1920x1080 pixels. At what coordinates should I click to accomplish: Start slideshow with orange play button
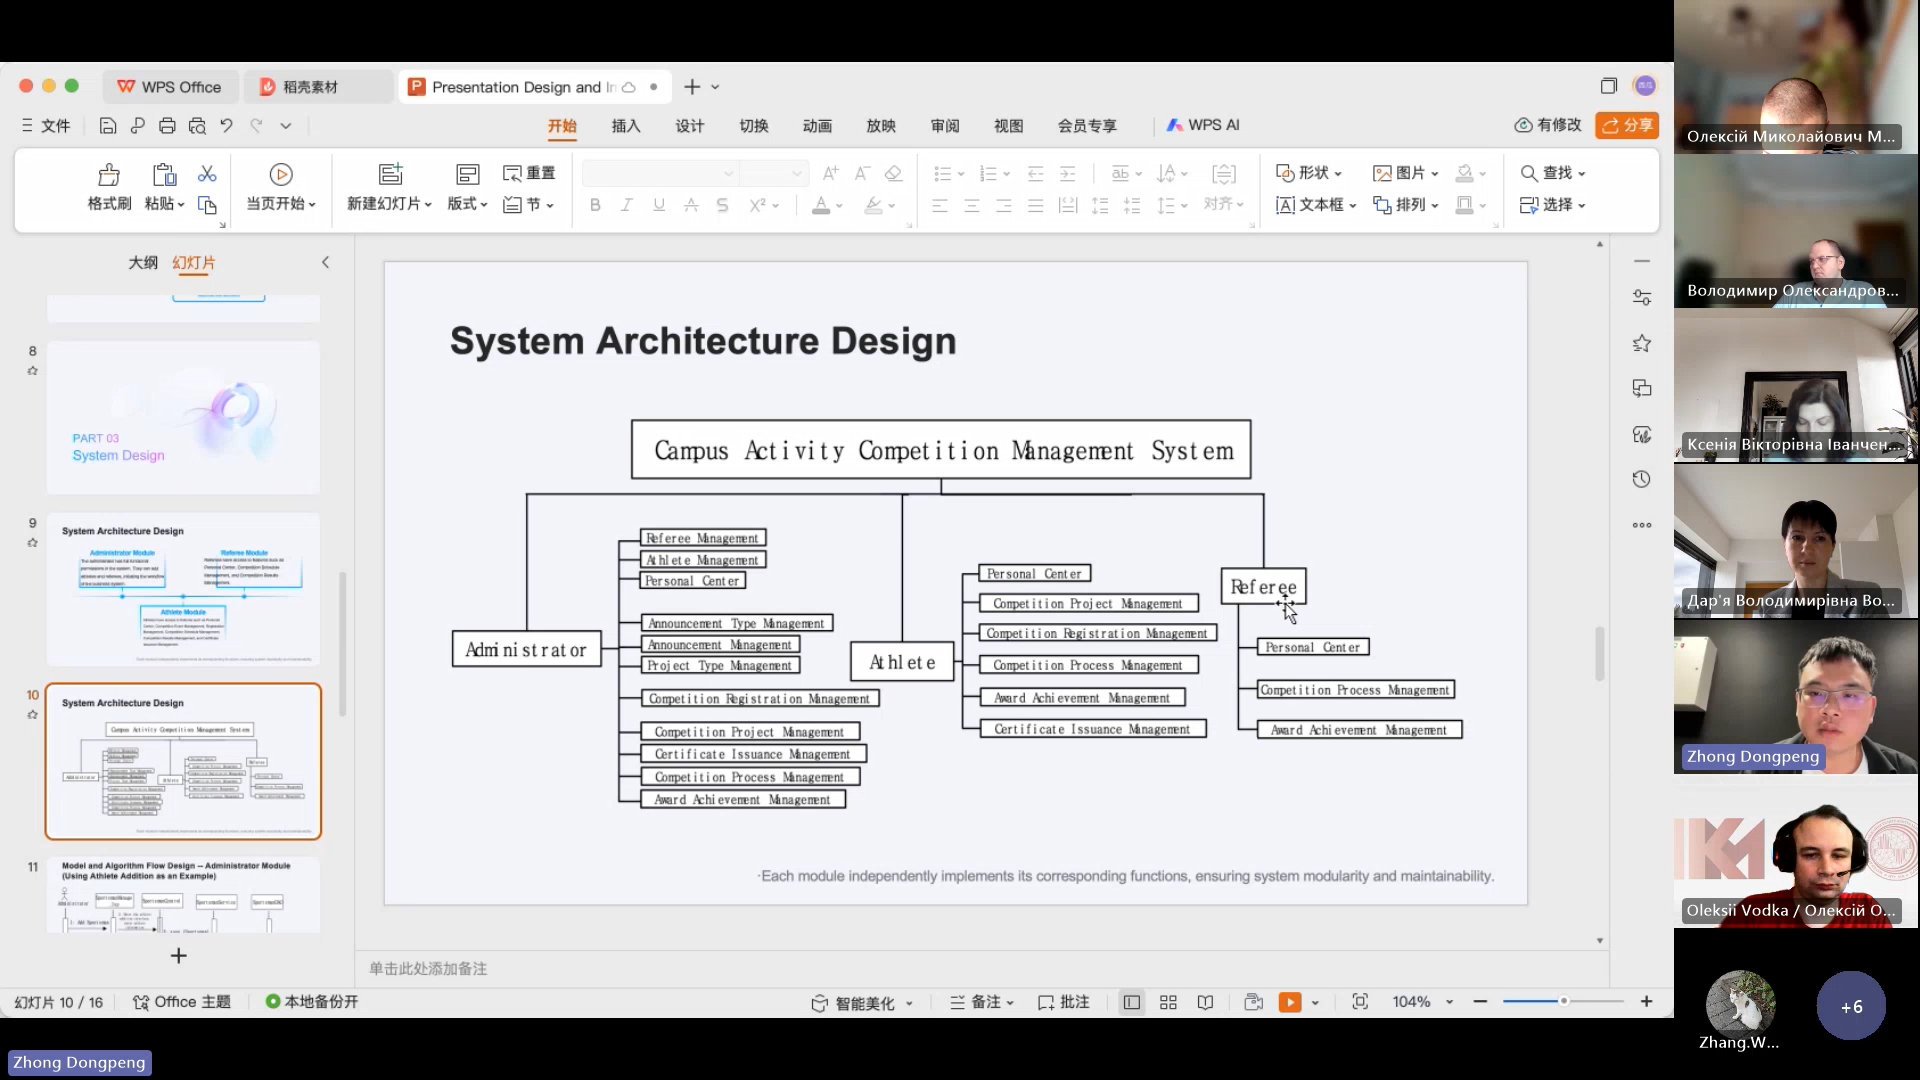click(1290, 1002)
